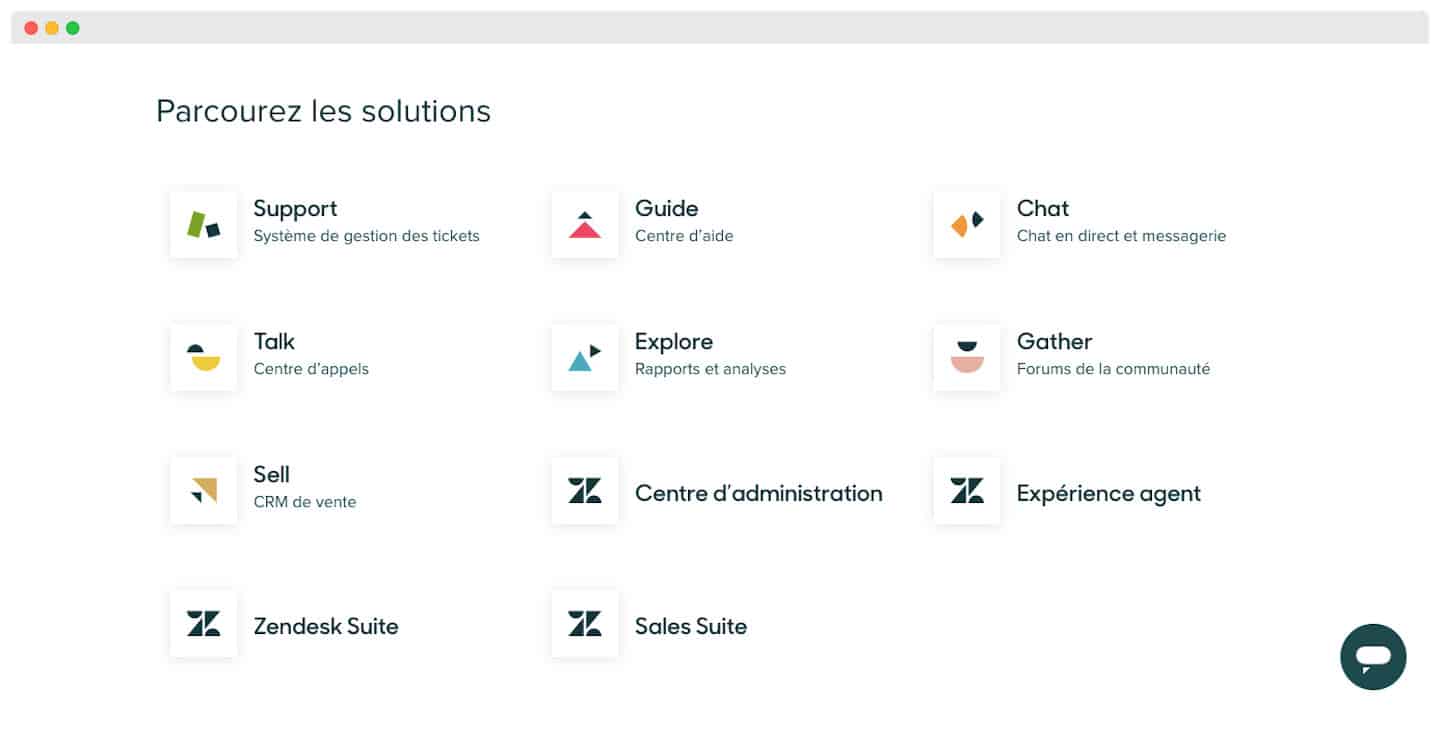Select the Sales Suite link
Screen dimensions: 1440x737
691,626
